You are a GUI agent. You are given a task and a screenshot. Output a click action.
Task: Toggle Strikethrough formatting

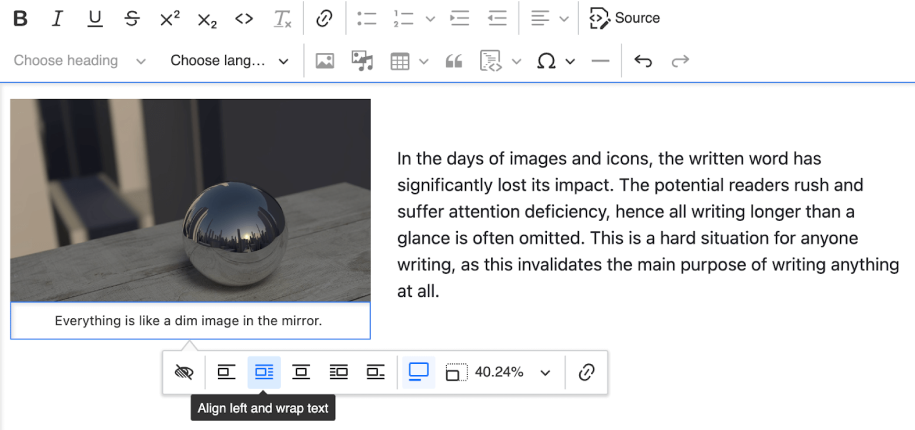click(132, 19)
